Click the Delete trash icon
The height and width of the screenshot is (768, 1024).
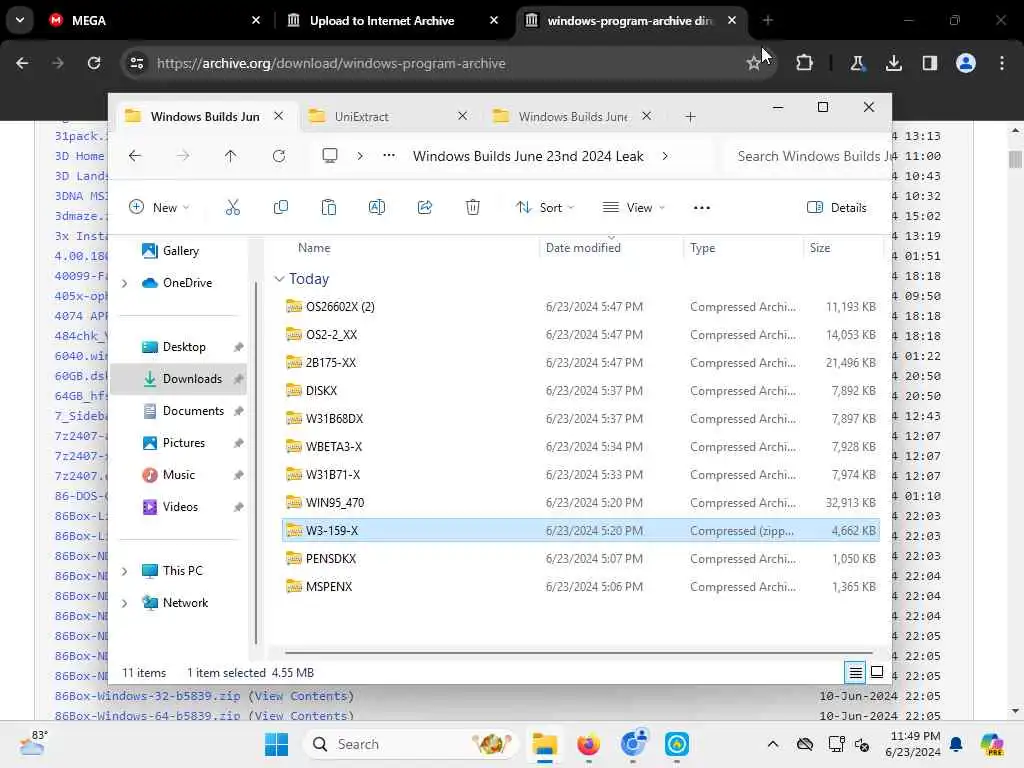473,208
